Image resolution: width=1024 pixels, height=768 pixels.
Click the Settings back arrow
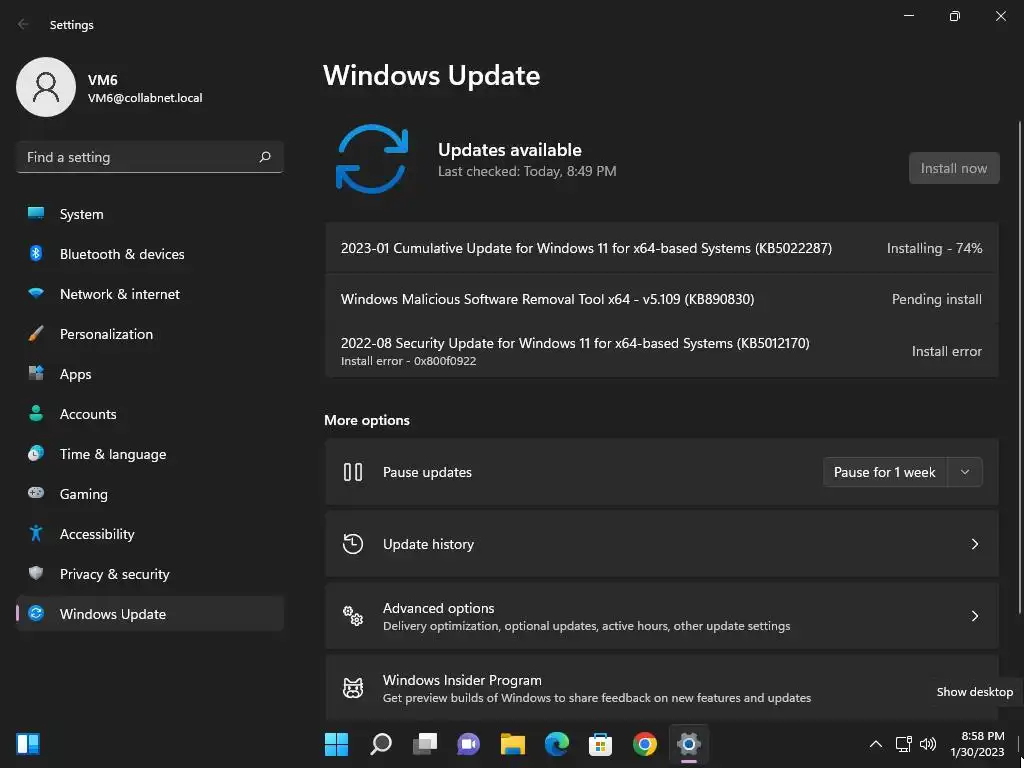coord(24,24)
